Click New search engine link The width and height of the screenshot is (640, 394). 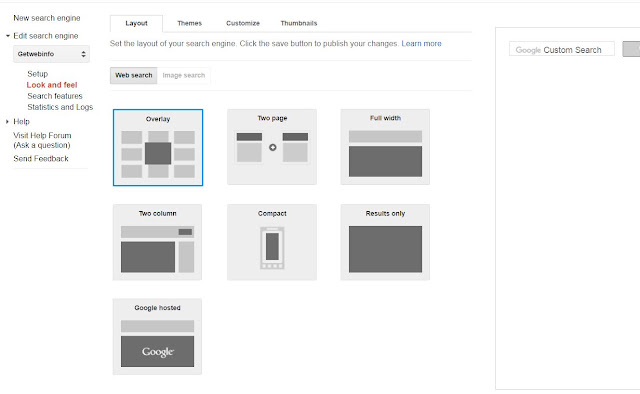pyautogui.click(x=47, y=18)
